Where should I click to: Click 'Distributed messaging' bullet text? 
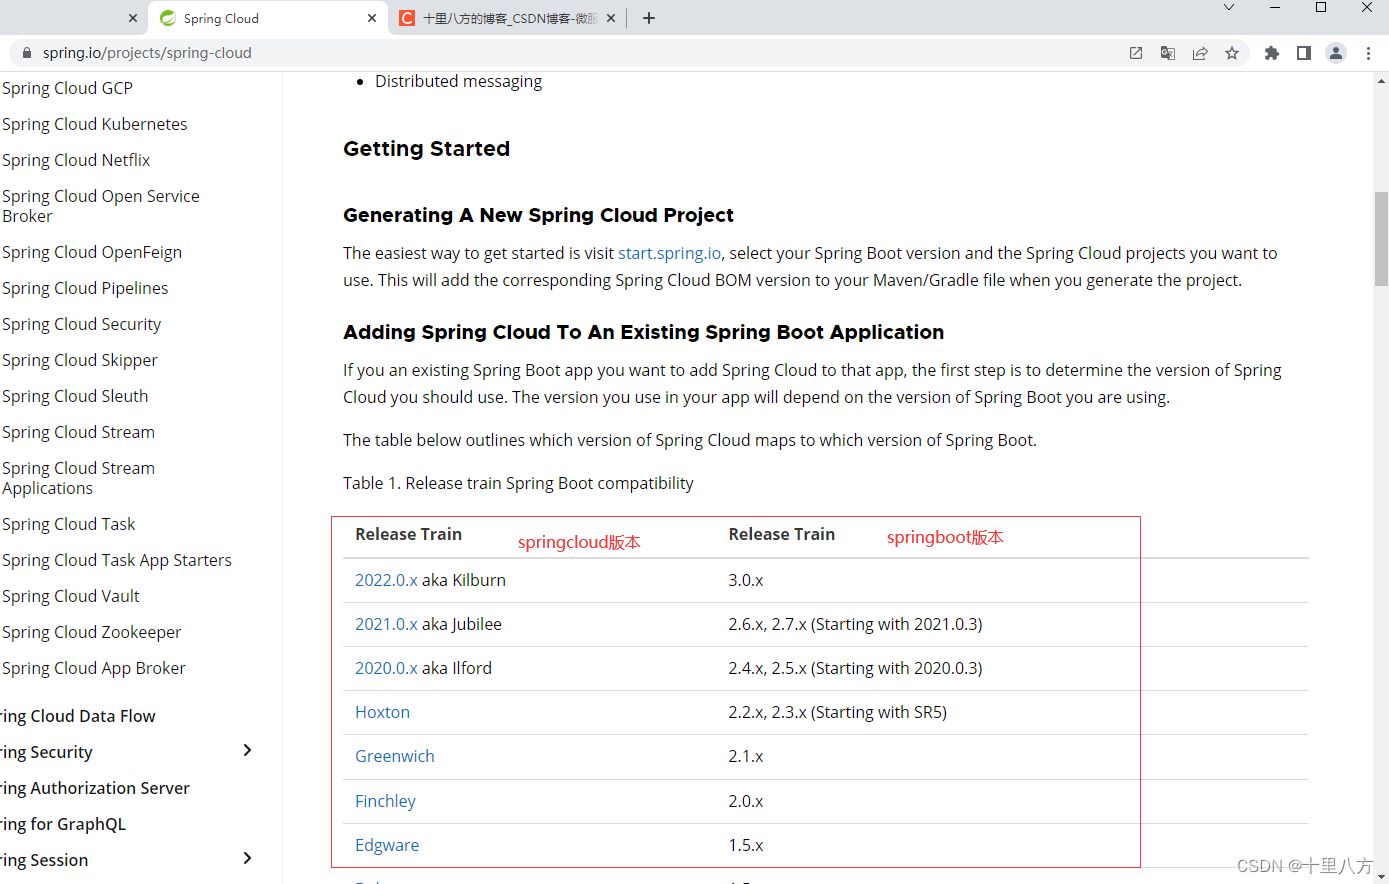coord(458,81)
